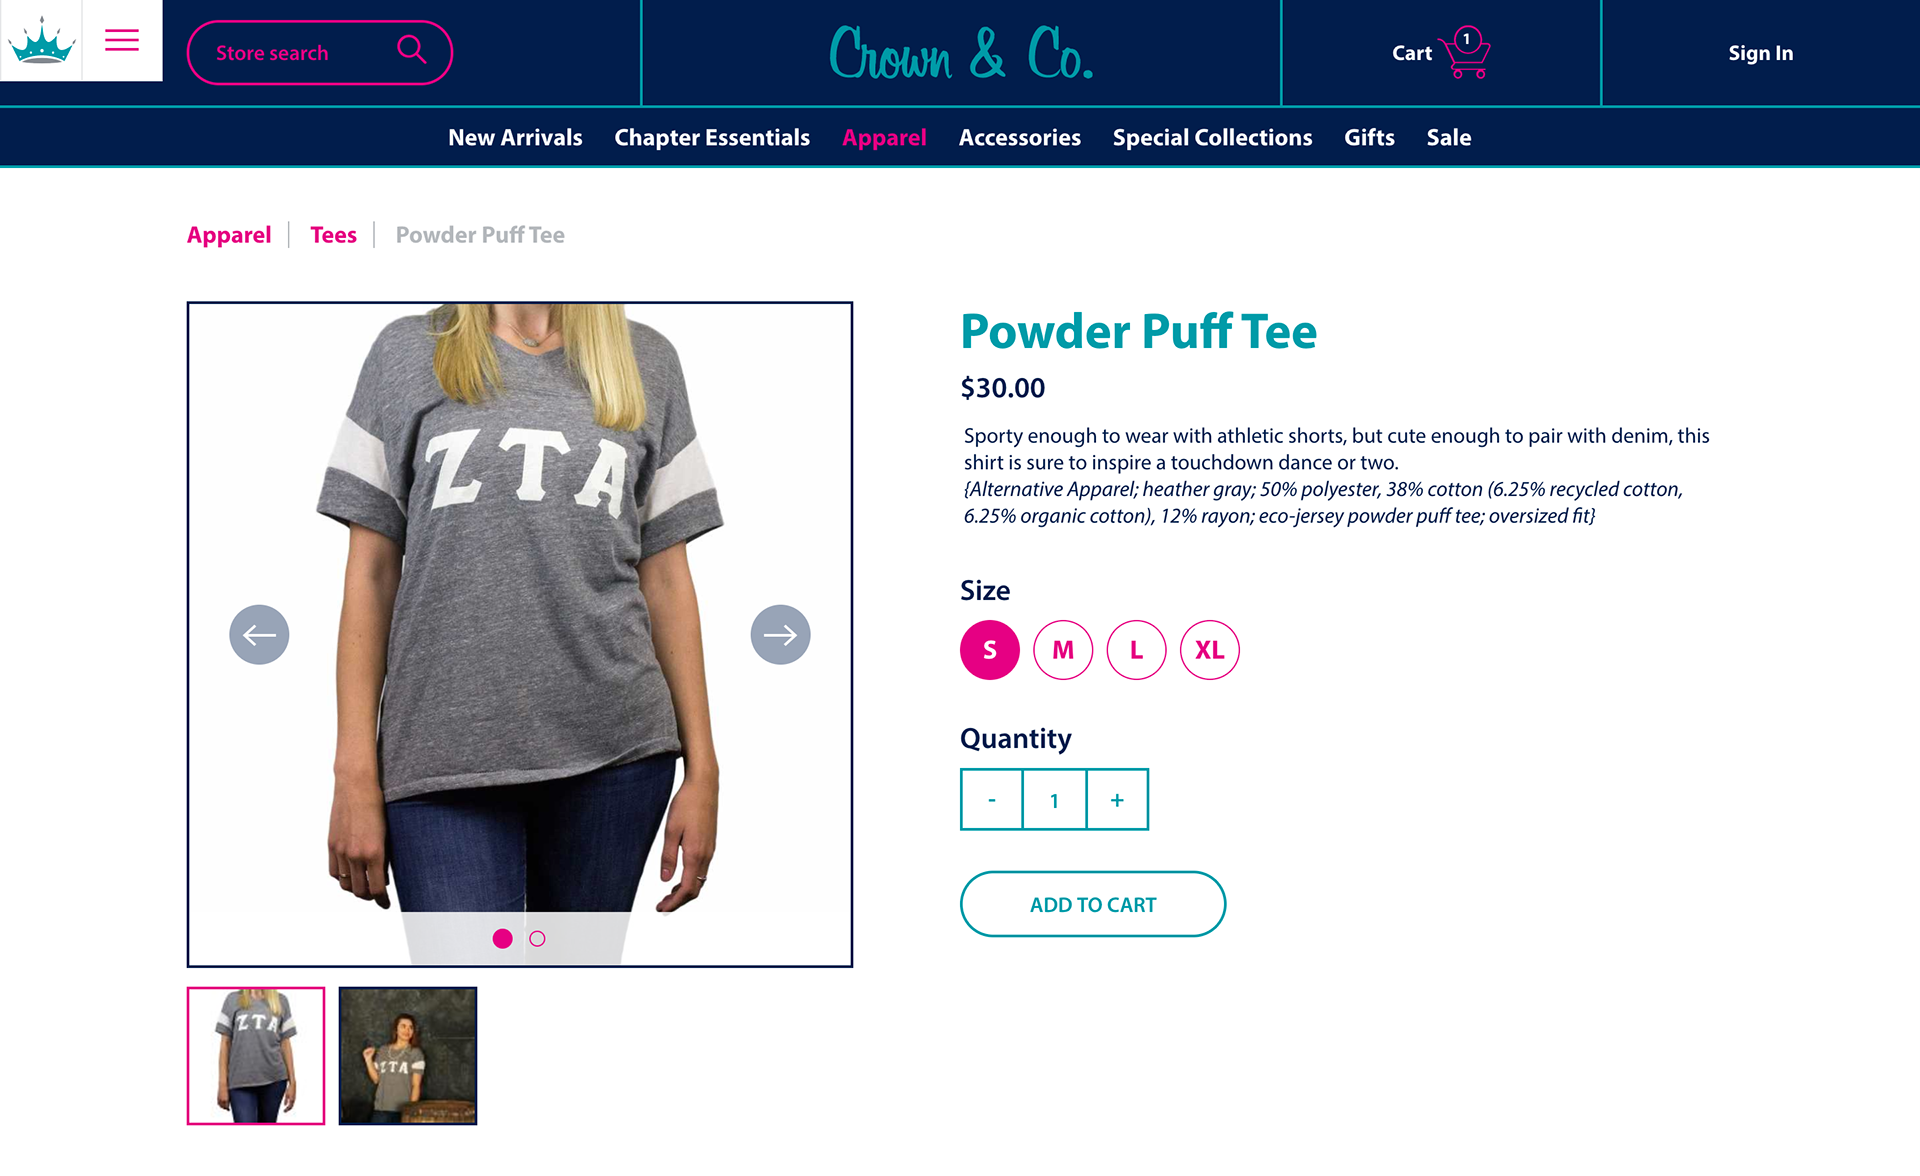Follow the Tees breadcrumb link
Screen dimensions: 1920x1176
[333, 235]
